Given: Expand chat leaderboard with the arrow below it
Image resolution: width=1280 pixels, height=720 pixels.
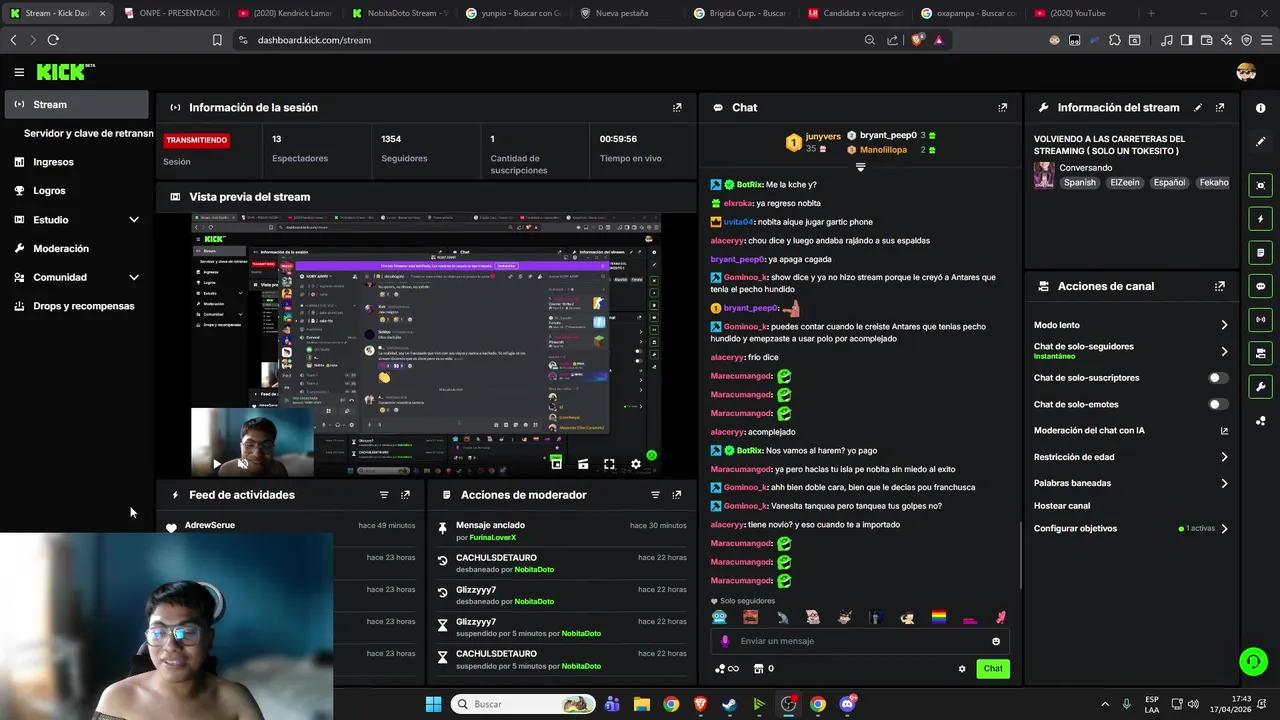Looking at the screenshot, I should click(860, 167).
